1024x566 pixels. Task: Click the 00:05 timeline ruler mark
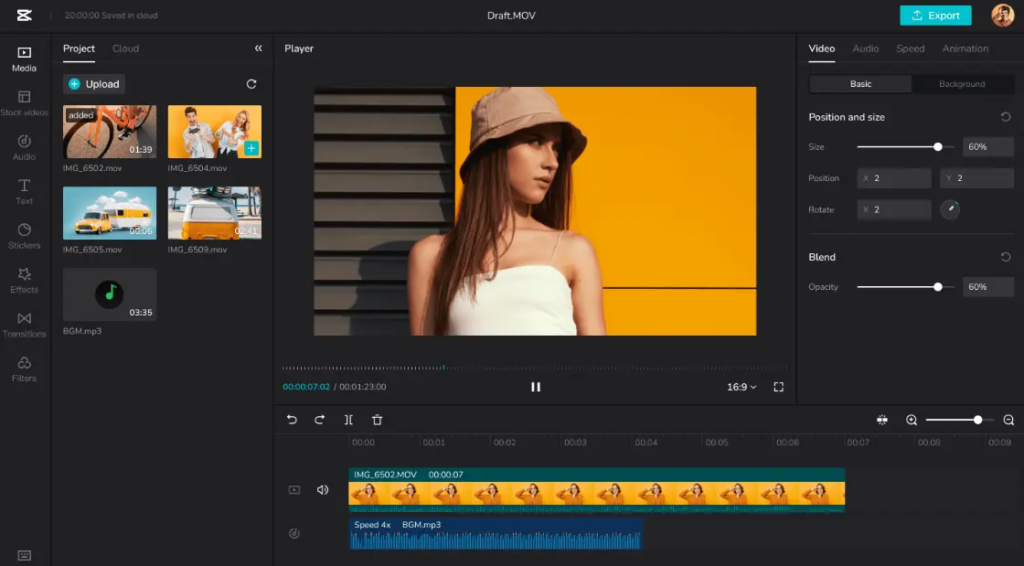(716, 443)
